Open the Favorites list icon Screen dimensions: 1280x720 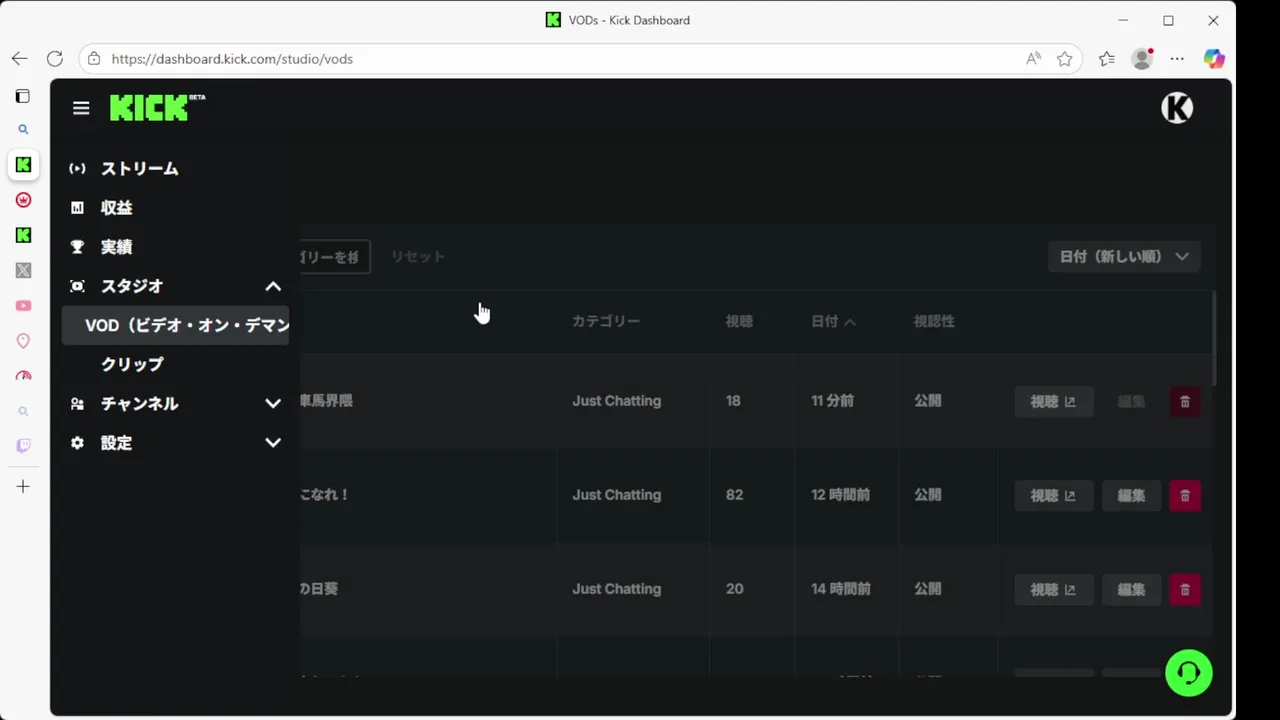pos(1106,59)
